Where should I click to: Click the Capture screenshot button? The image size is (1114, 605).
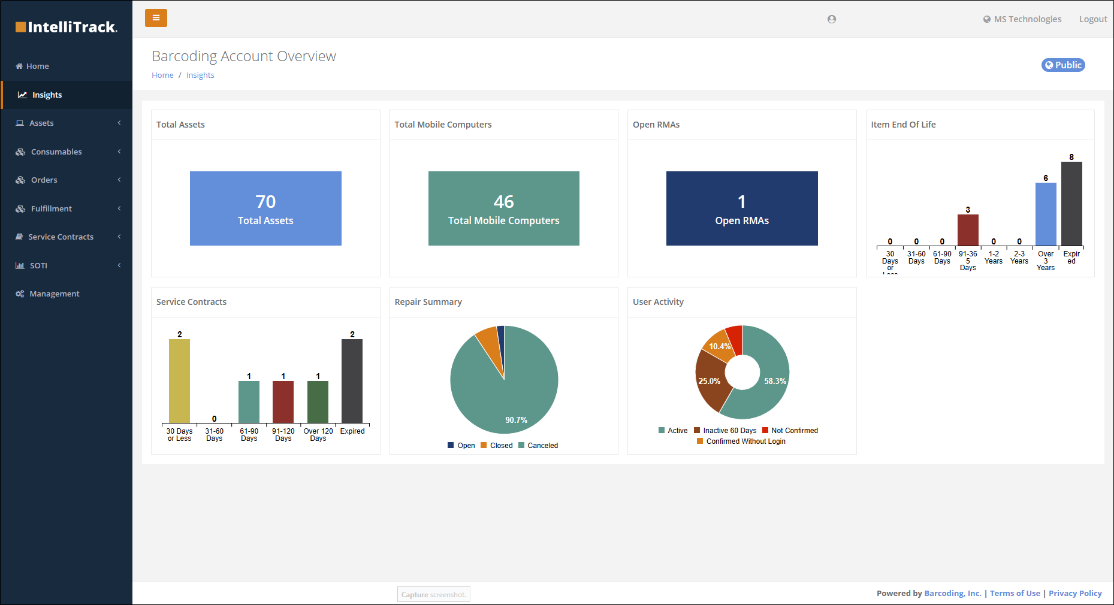(x=433, y=594)
